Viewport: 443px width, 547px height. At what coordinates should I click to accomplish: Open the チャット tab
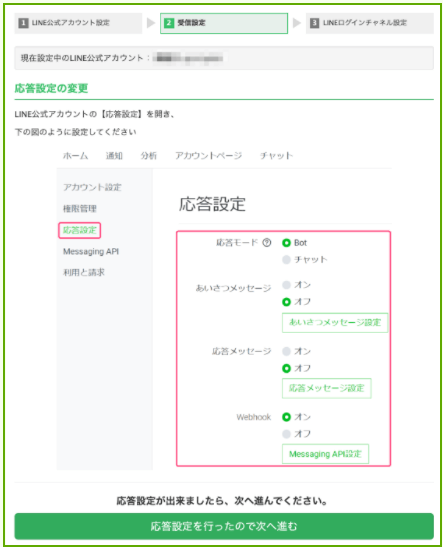(276, 156)
